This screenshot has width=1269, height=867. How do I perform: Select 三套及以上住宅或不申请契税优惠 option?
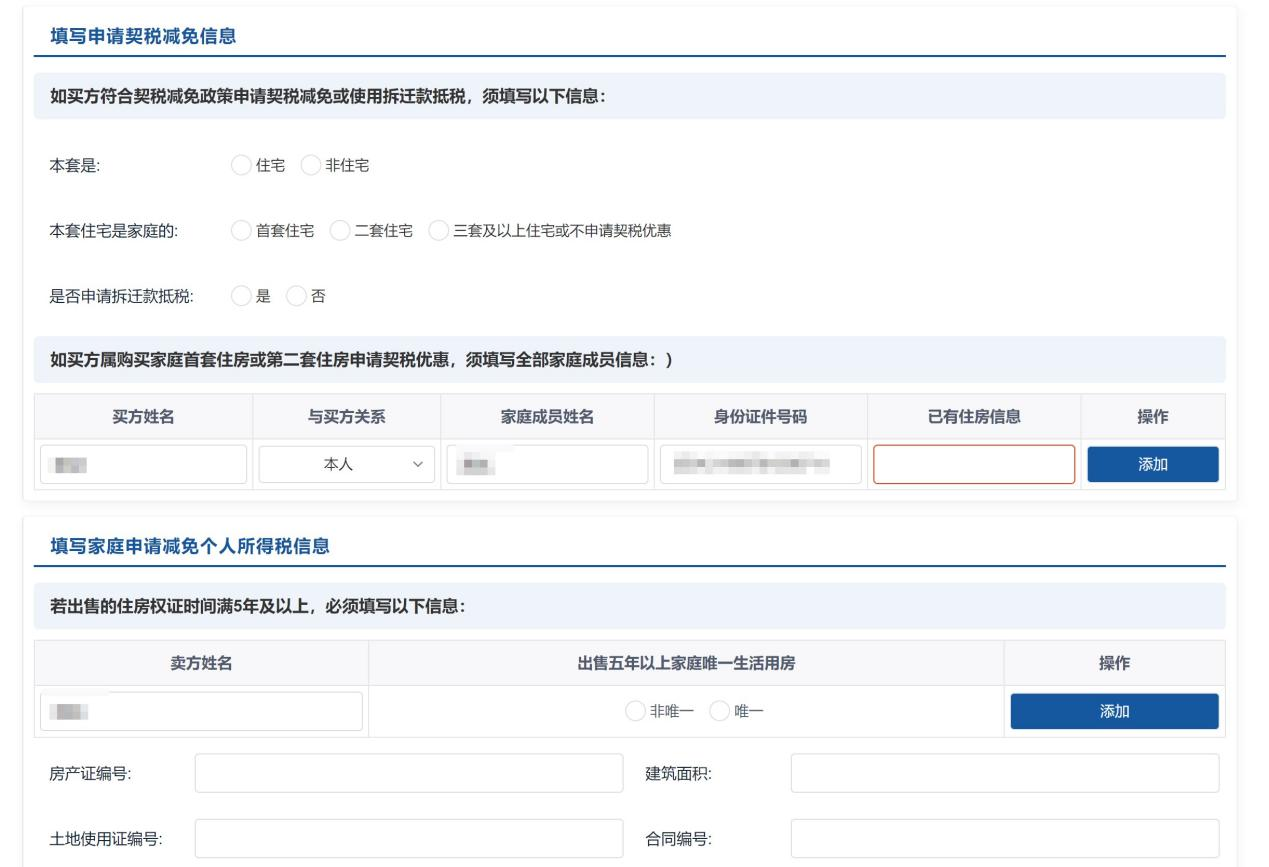point(437,231)
